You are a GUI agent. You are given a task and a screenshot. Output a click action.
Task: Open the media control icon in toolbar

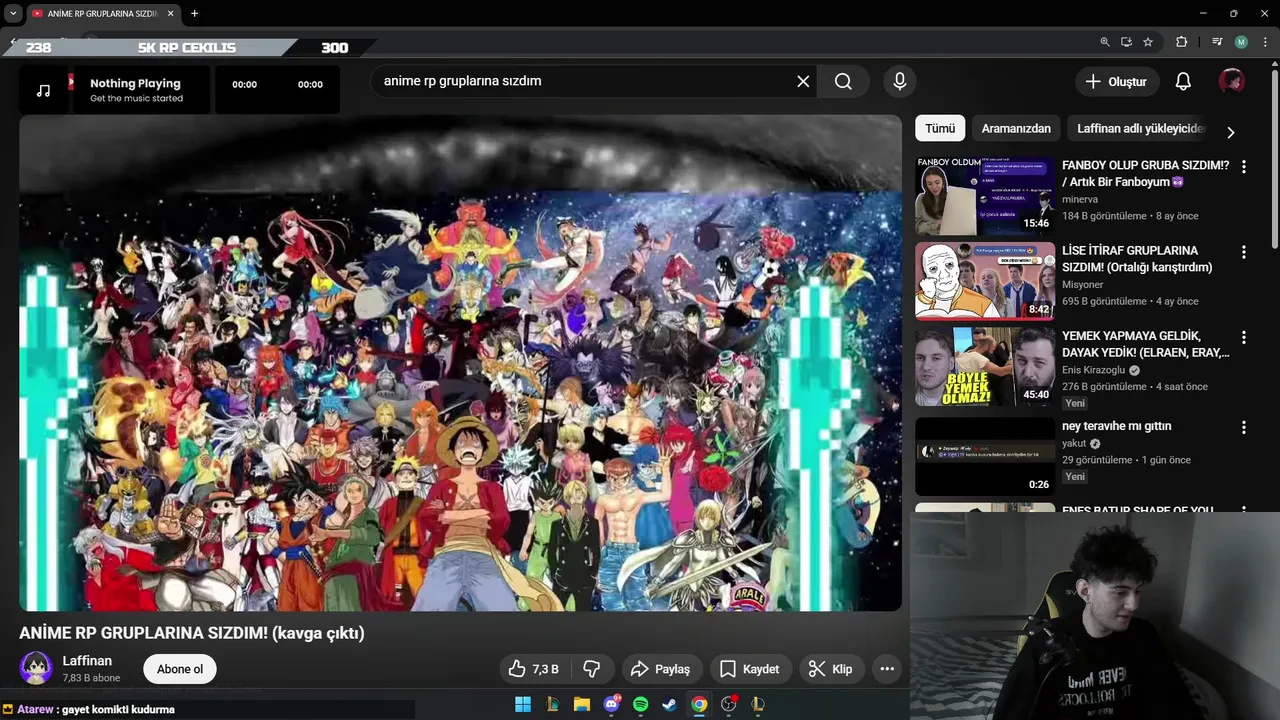[1217, 42]
